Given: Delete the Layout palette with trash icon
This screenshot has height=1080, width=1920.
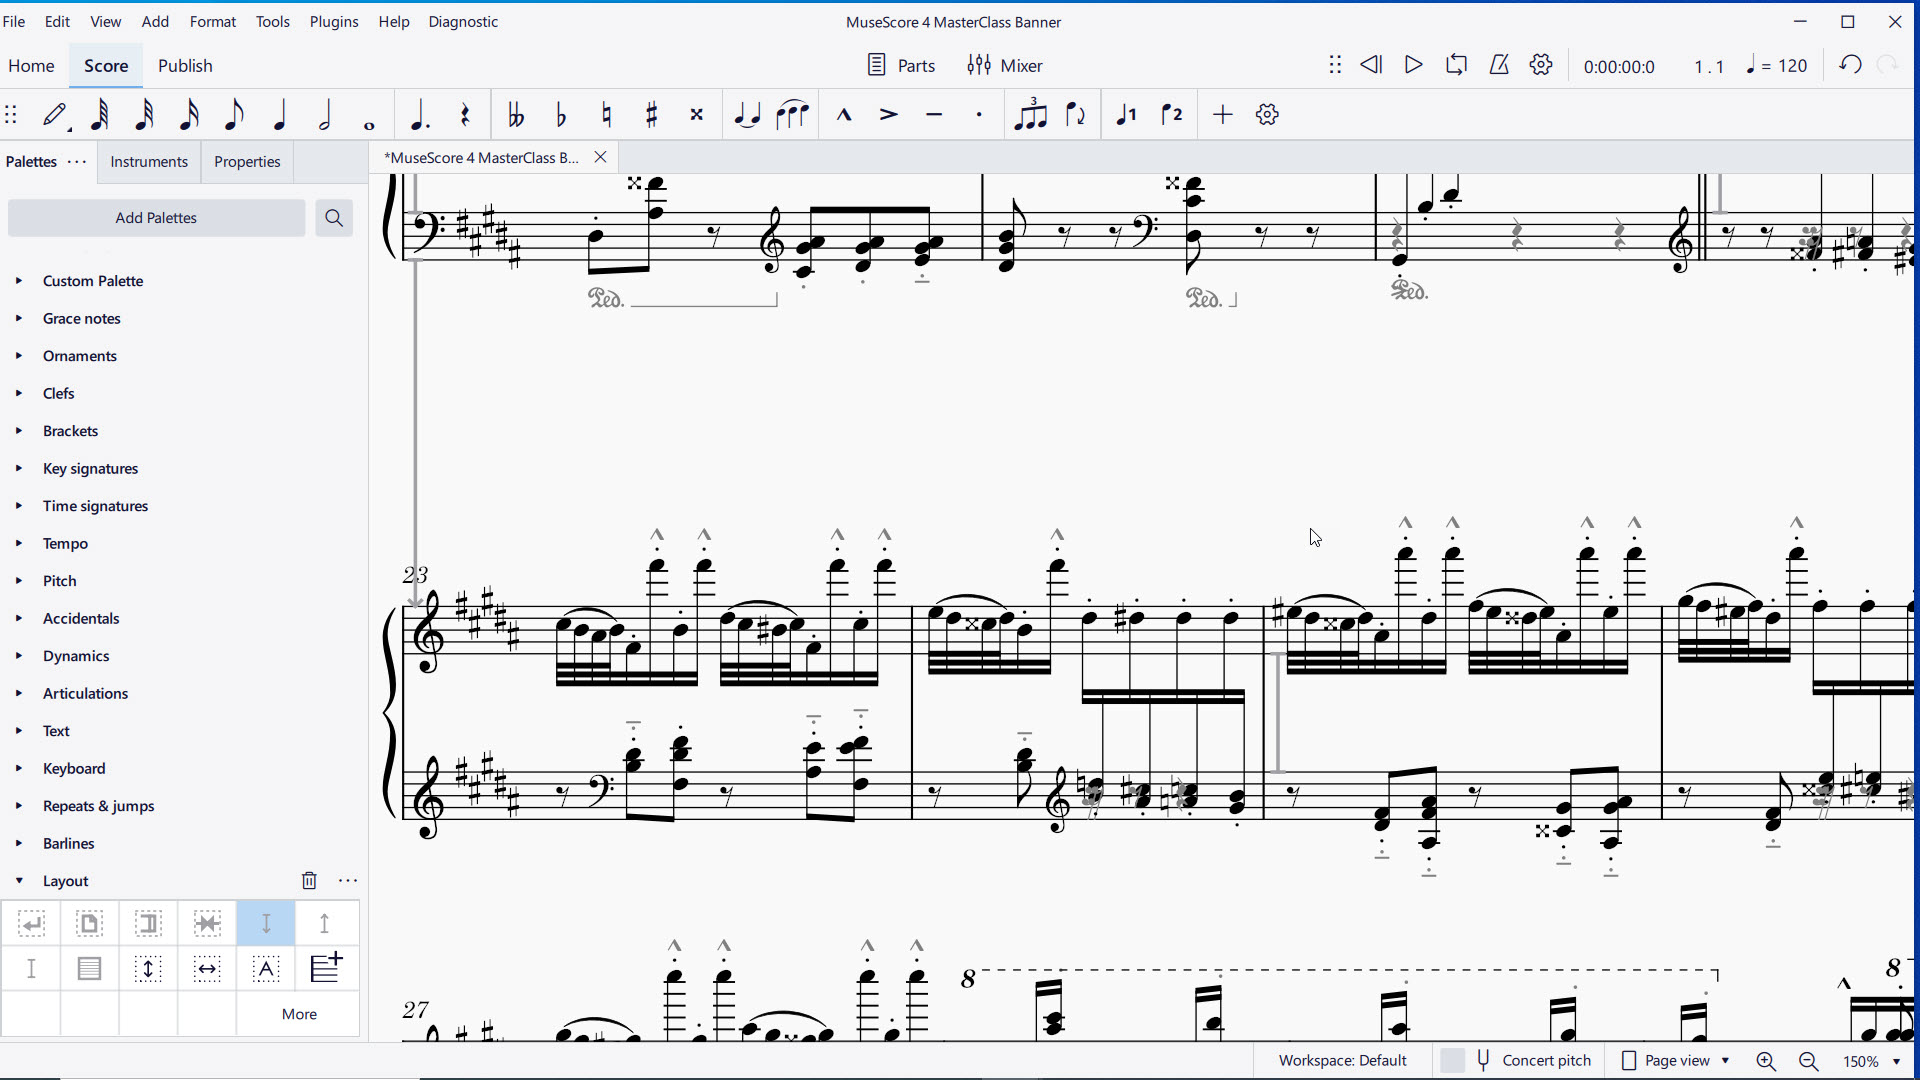Looking at the screenshot, I should [x=309, y=880].
